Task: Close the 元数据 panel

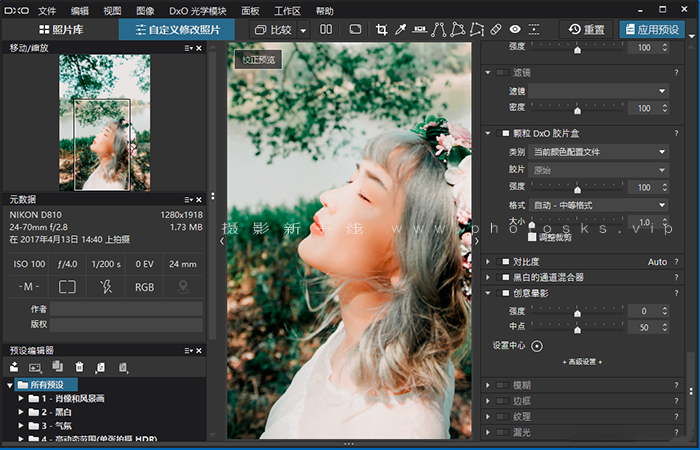Action: [x=199, y=200]
